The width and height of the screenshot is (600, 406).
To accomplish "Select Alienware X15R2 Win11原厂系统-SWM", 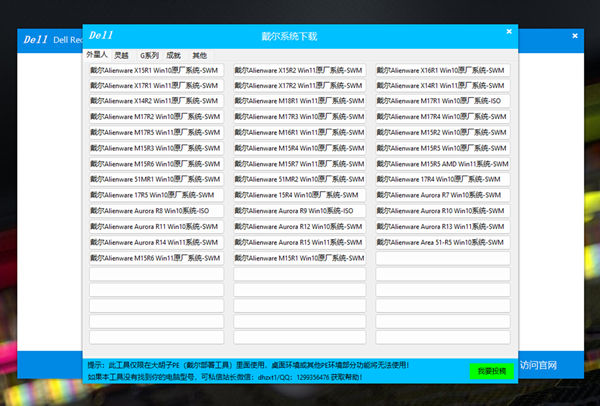I will (x=300, y=70).
